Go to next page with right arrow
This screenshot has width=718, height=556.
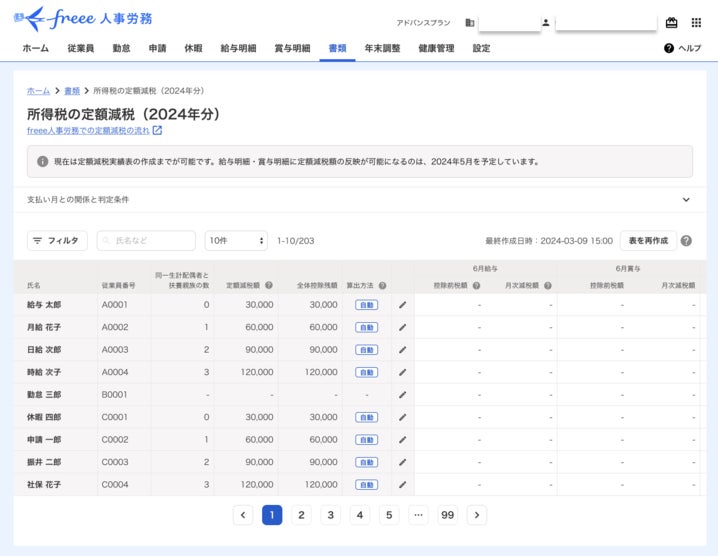tap(477, 515)
